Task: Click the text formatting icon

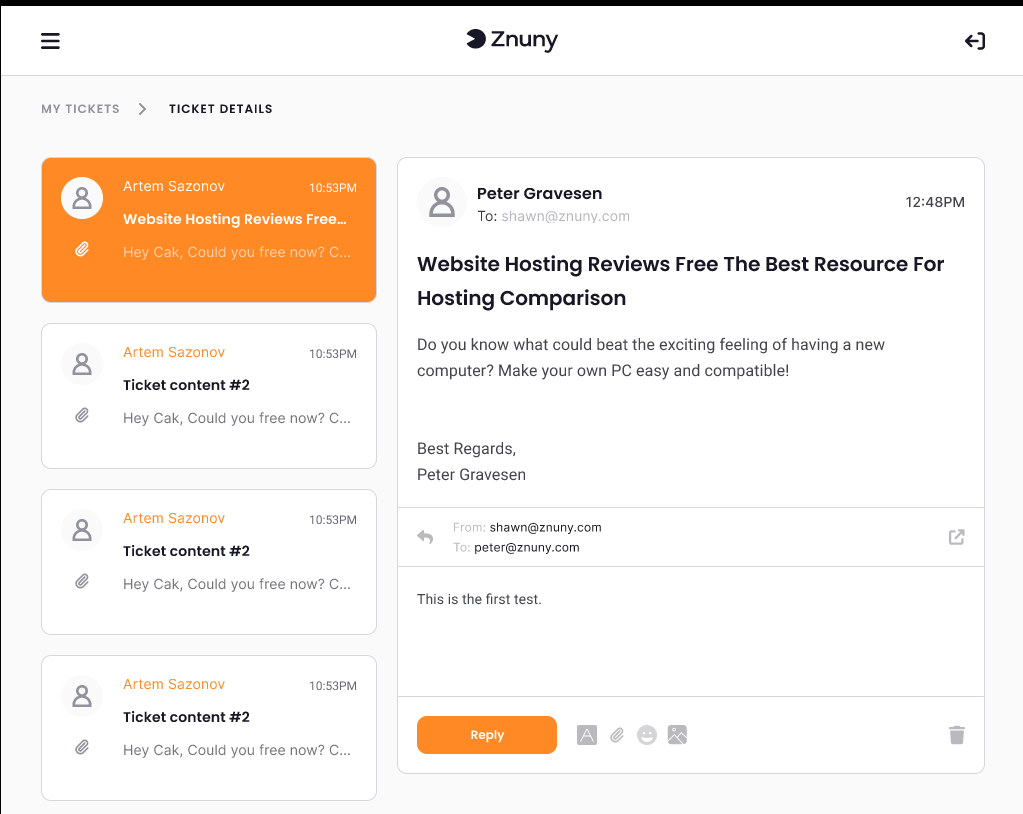Action: coord(587,735)
